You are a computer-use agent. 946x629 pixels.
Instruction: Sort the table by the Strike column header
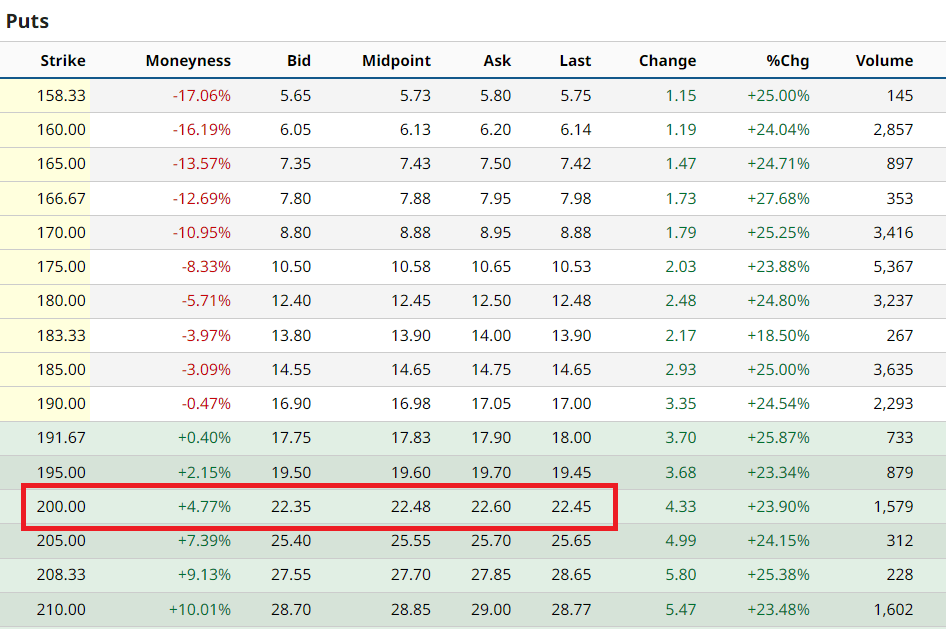(62, 61)
